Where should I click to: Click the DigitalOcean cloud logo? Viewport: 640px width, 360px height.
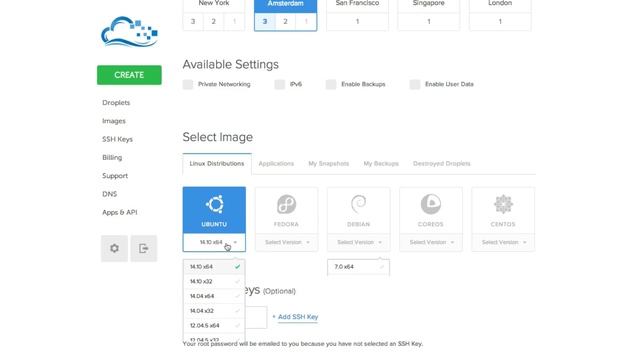pos(129,31)
